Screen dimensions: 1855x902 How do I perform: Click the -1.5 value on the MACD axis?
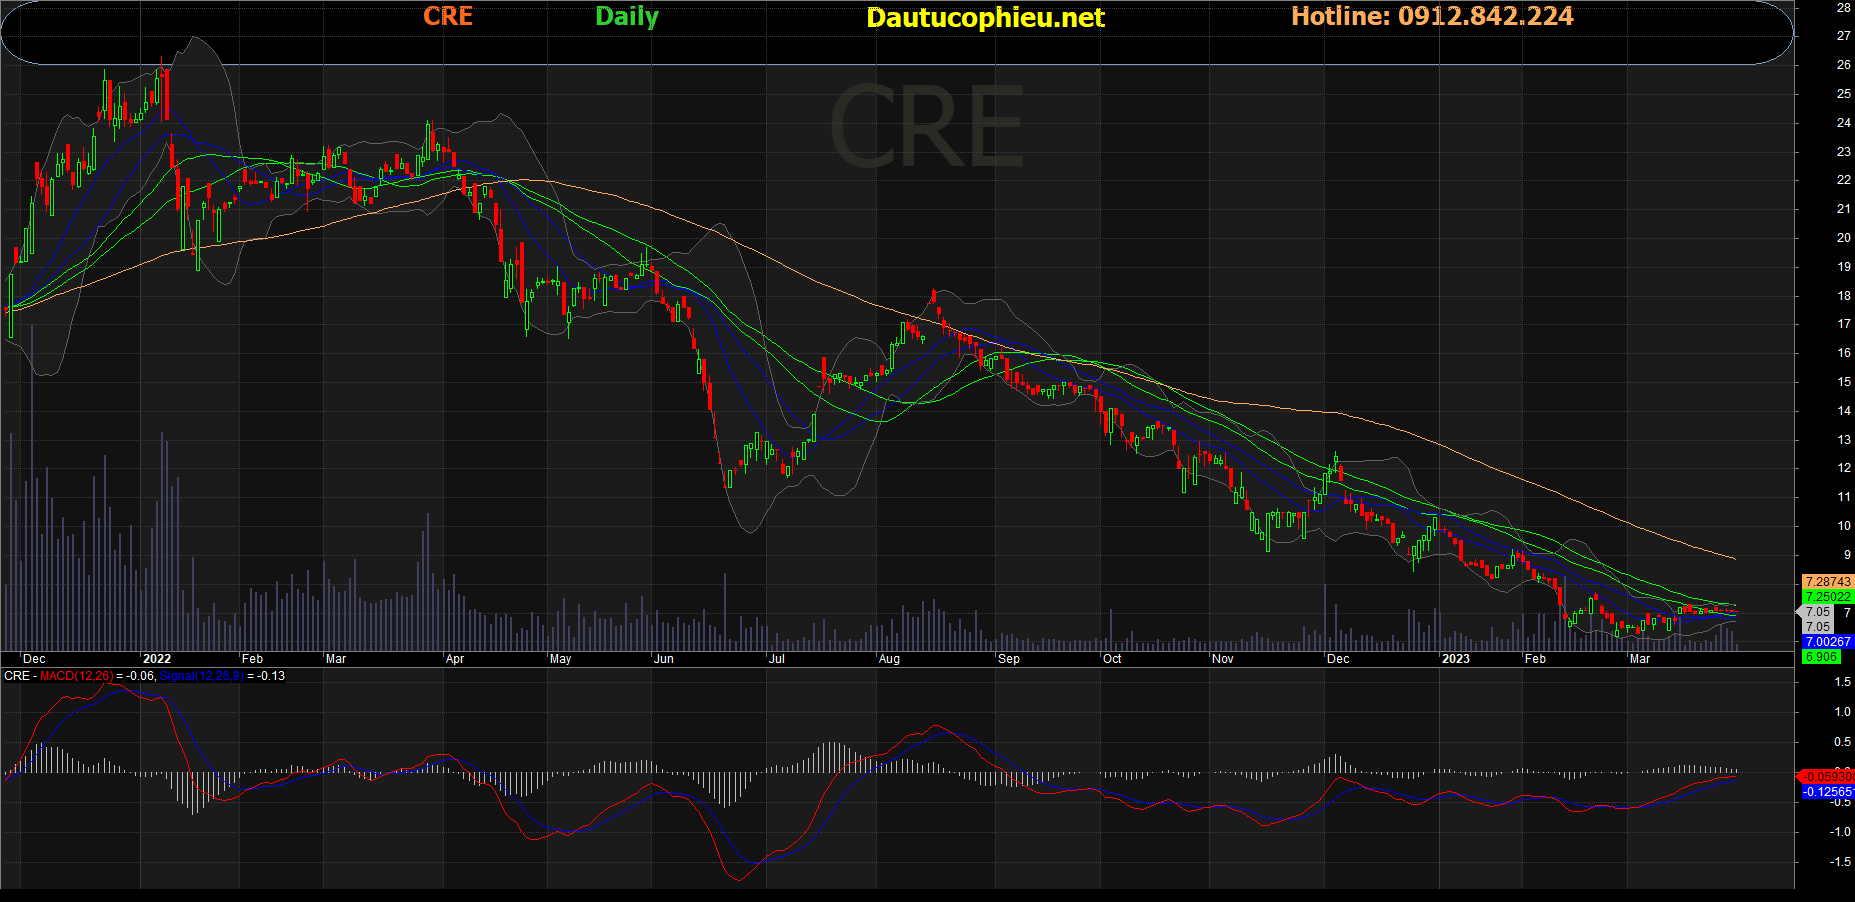point(1840,862)
